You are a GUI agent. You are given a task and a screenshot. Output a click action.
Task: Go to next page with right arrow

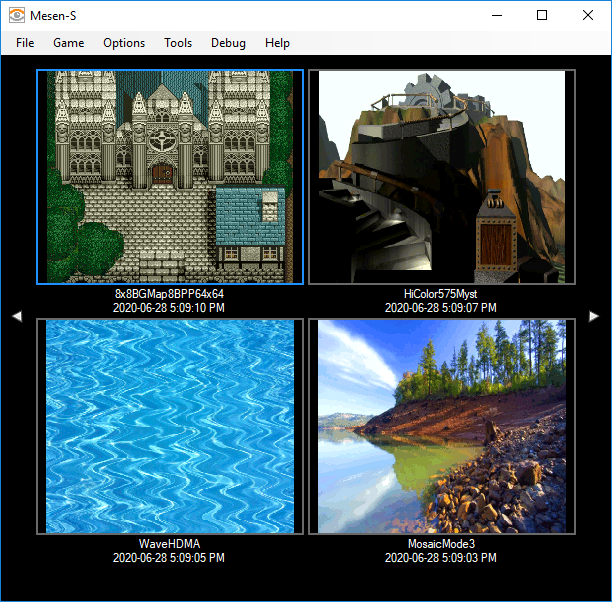click(594, 316)
